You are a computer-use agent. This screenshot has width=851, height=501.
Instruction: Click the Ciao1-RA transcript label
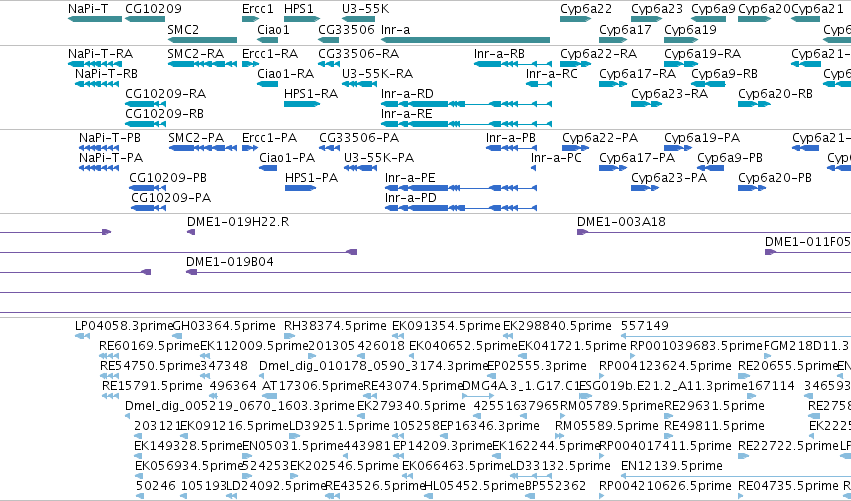pyautogui.click(x=285, y=74)
